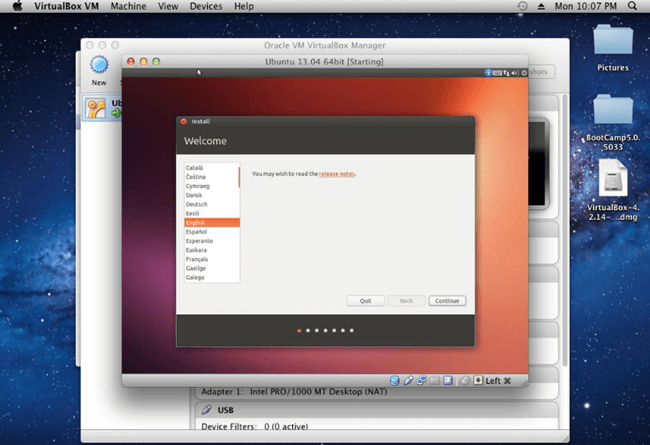Viewport: 650px width, 445px height.
Task: Select Galego in the language list
Action: coord(212,277)
